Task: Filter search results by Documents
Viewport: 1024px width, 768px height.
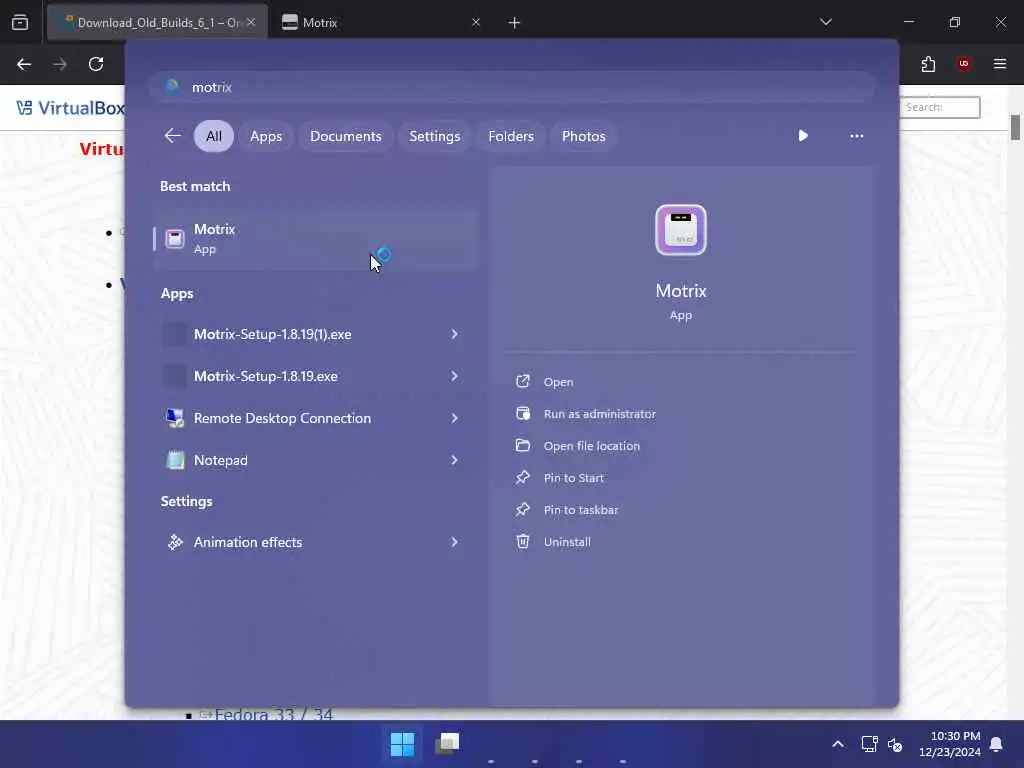Action: coord(345,136)
